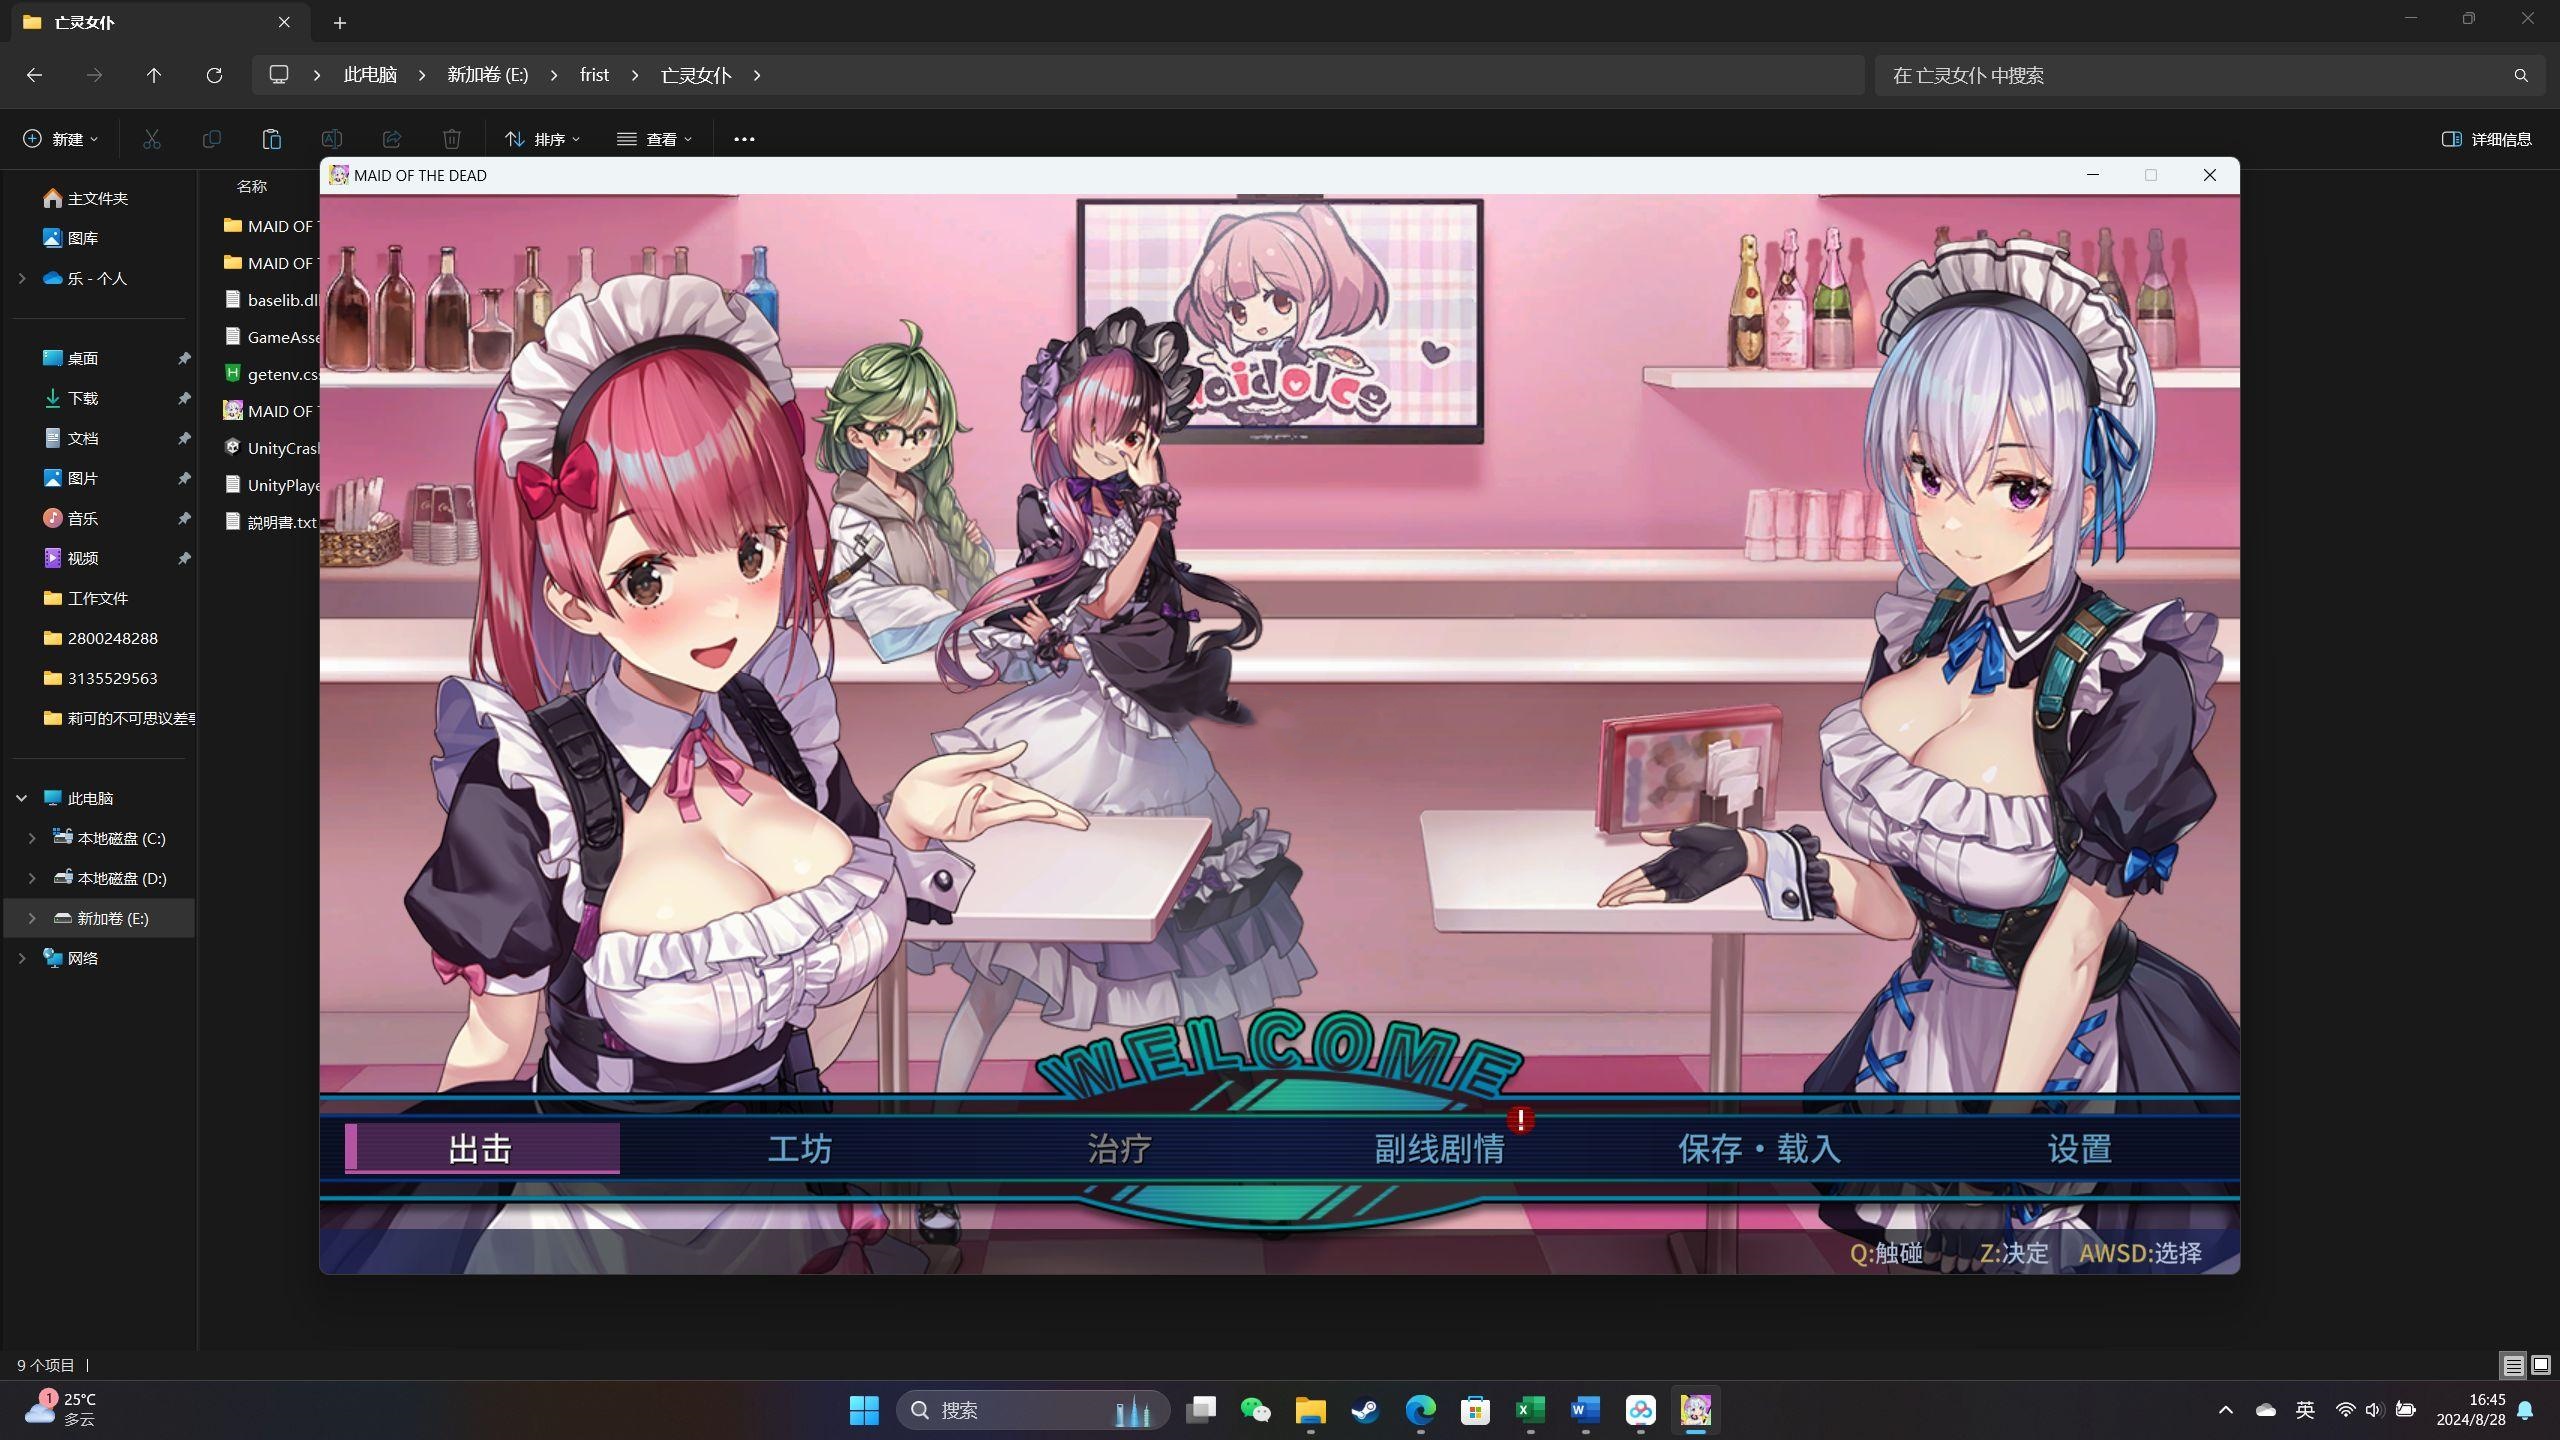Switch to large thumbnails view in status bar
Image resolution: width=2560 pixels, height=1440 pixels.
pos(2541,1365)
